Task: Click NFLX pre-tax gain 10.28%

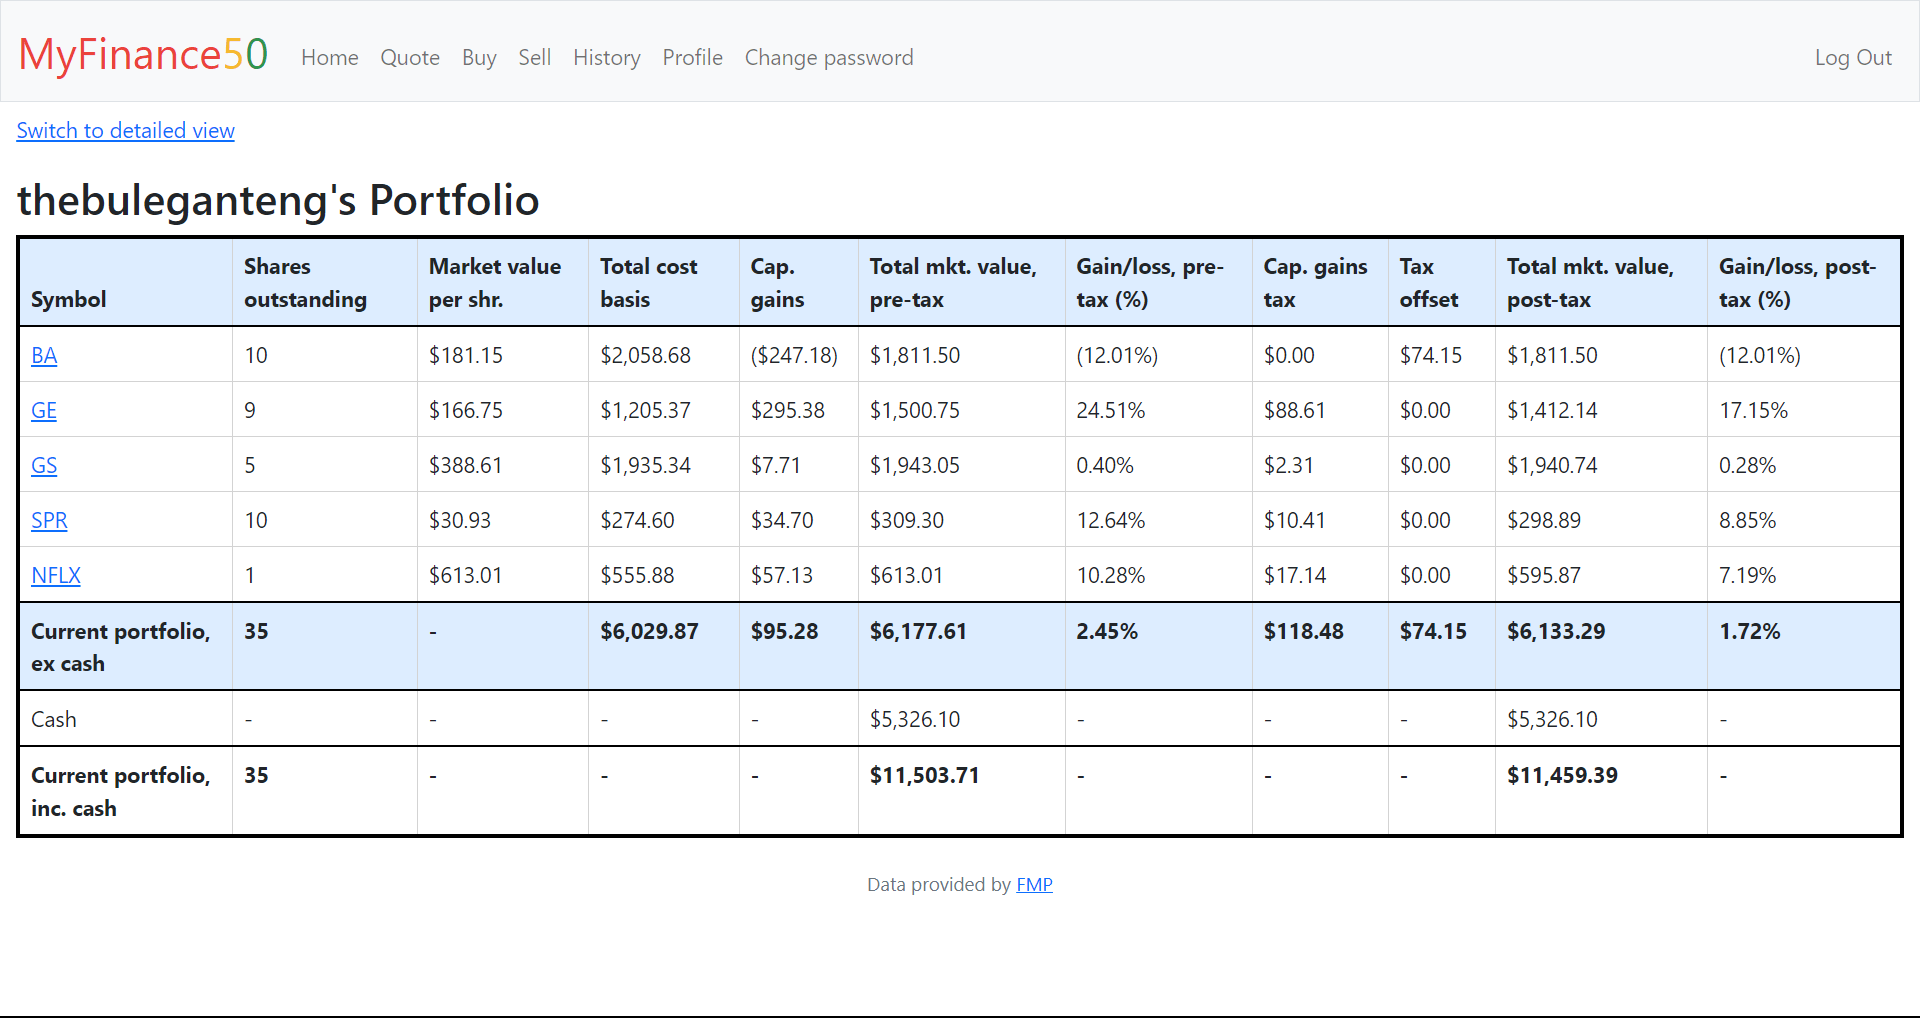Action: pyautogui.click(x=1110, y=575)
